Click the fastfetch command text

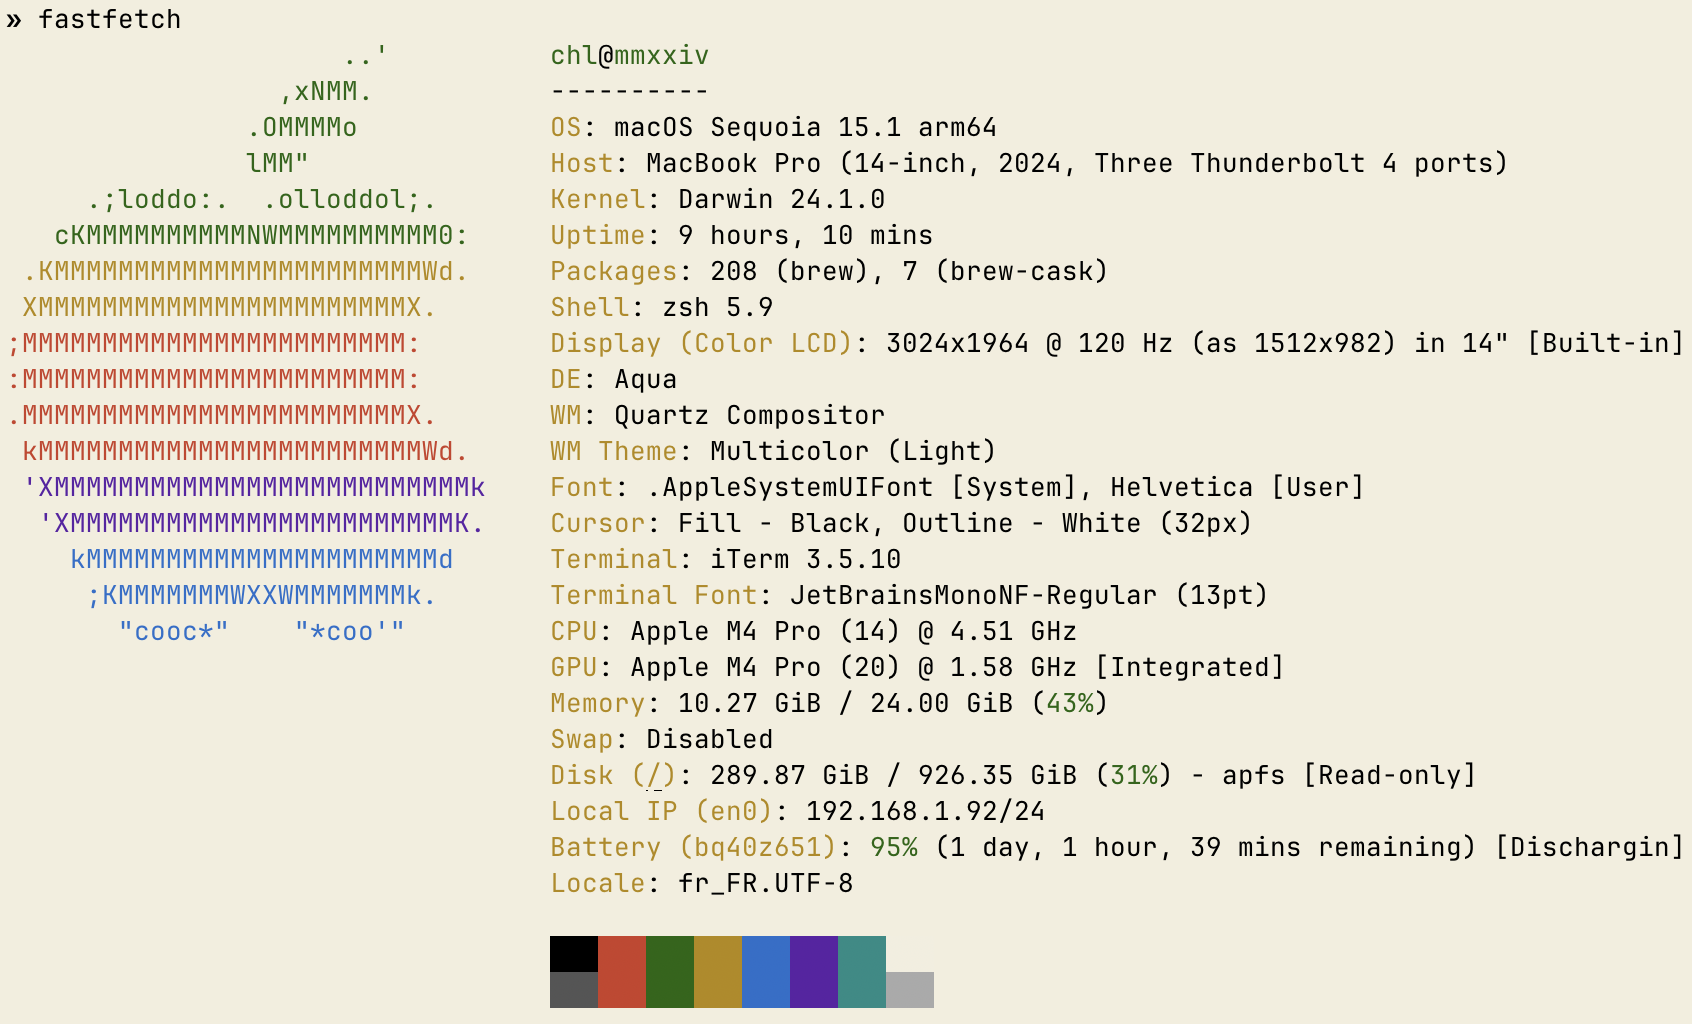(109, 20)
